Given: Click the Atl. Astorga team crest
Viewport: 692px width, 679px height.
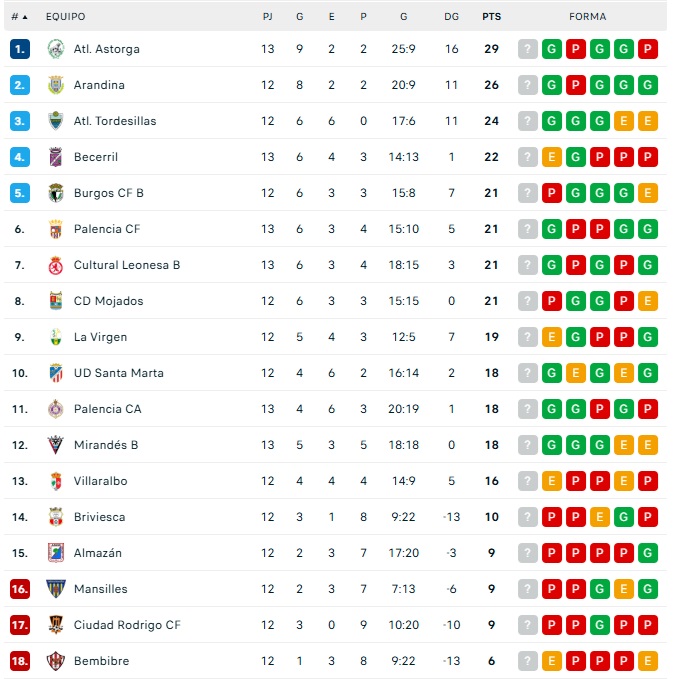Looking at the screenshot, I should coord(56,49).
